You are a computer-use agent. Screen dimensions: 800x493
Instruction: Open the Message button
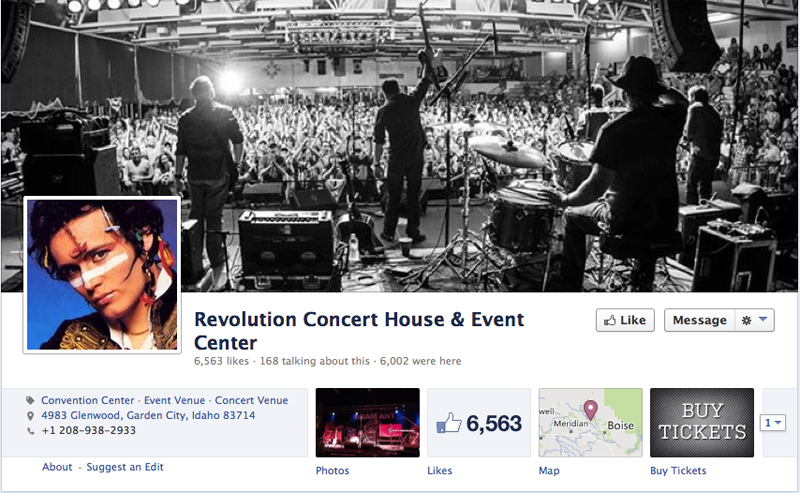(x=699, y=320)
